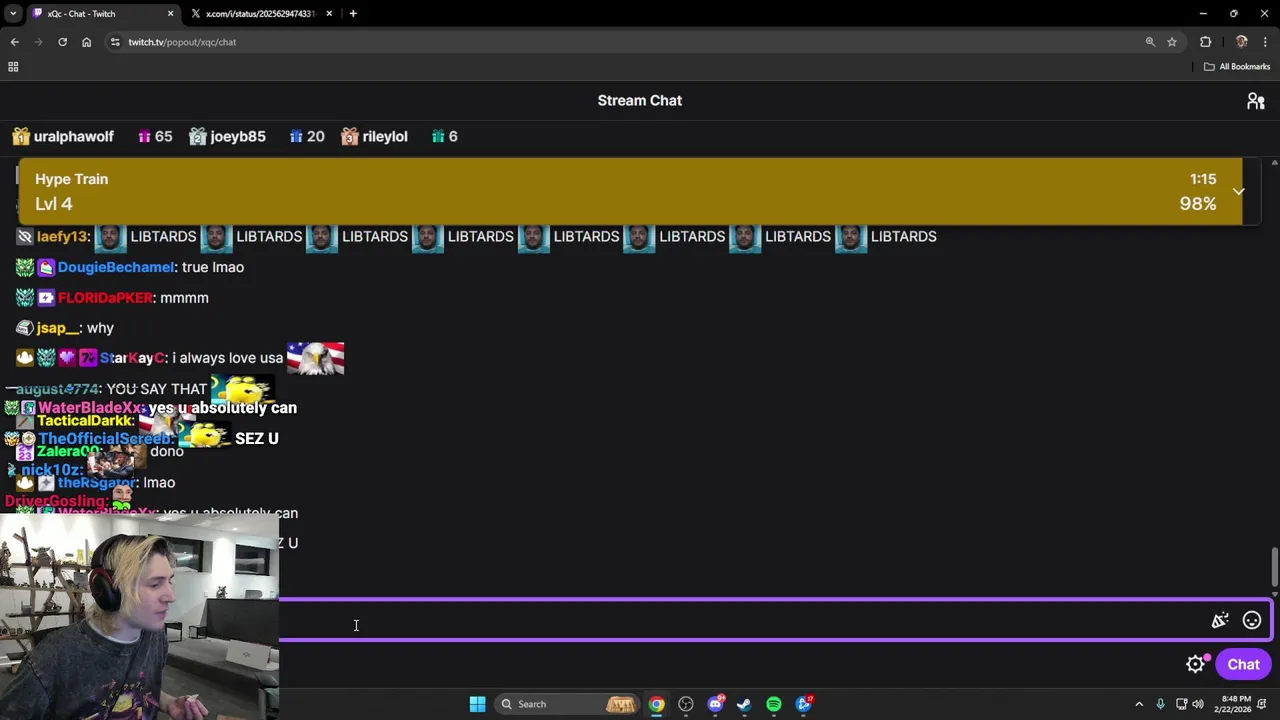Viewport: 1280px width, 720px height.
Task: Go to the browser home page
Action: [87, 42]
